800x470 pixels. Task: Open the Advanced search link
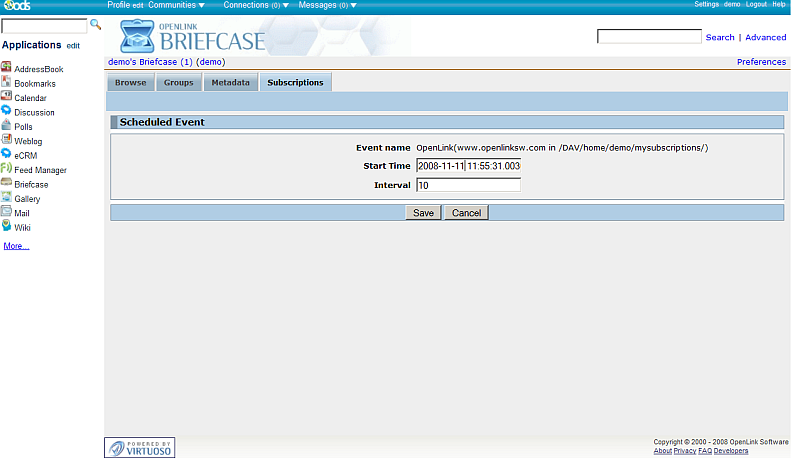pos(765,37)
